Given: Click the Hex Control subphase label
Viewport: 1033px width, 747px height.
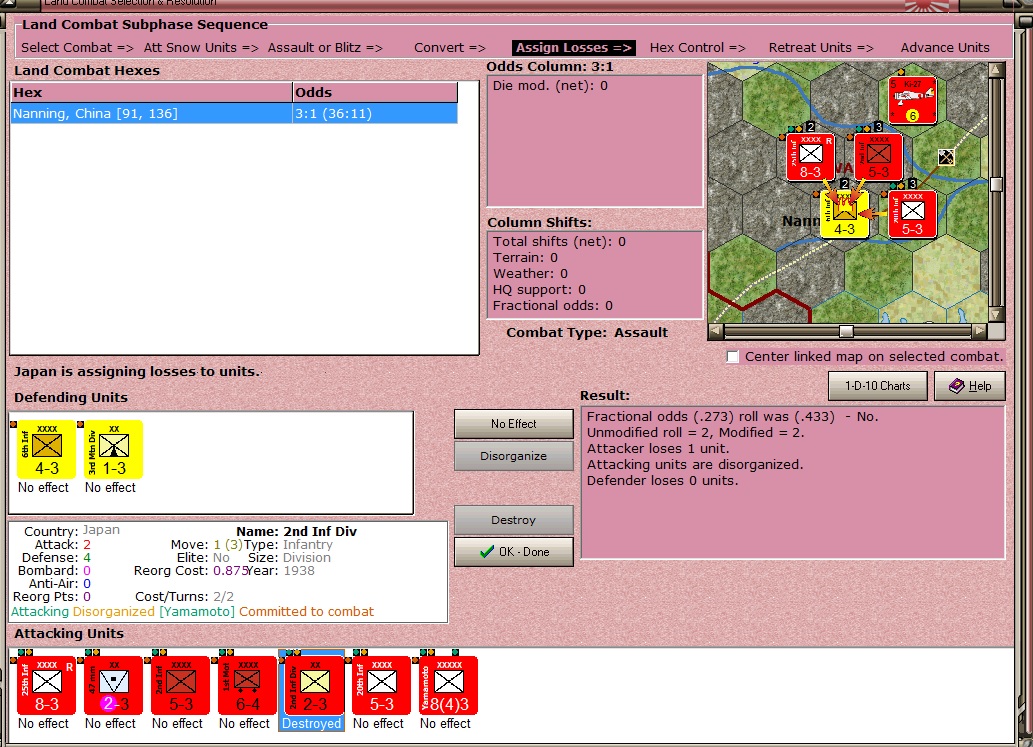Looking at the screenshot, I should pos(697,47).
